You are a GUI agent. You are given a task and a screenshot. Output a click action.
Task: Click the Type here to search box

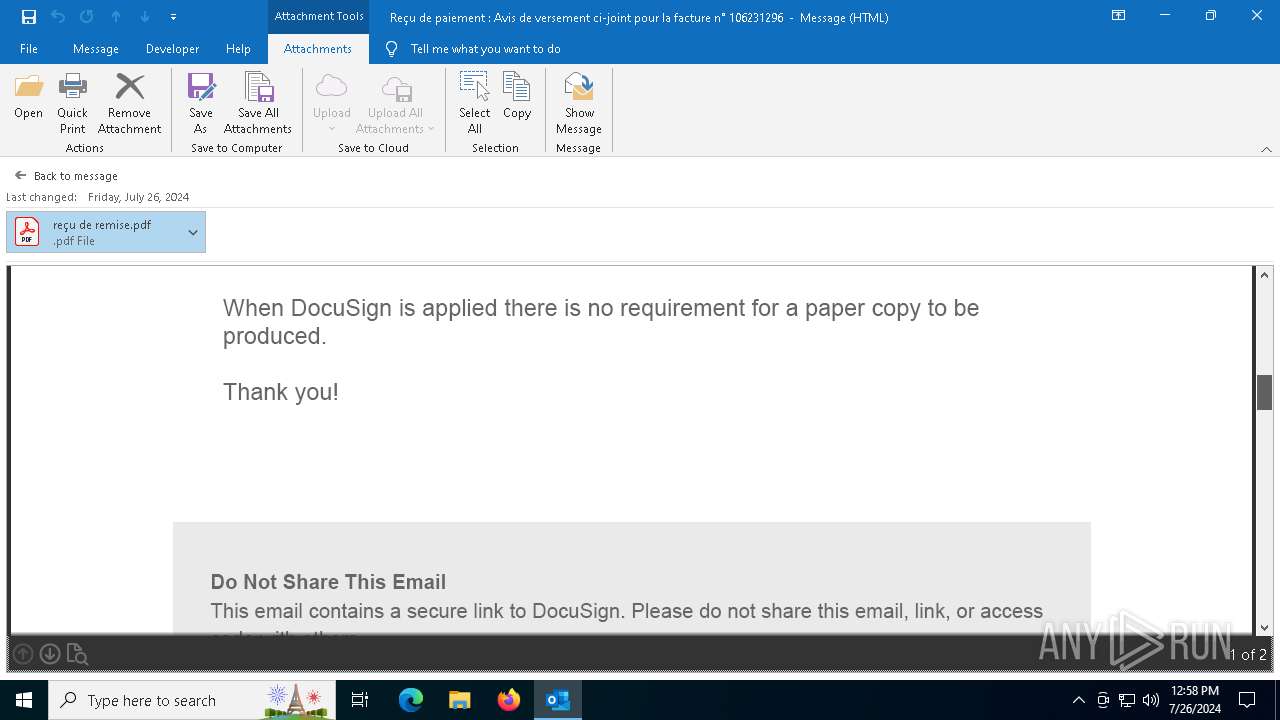click(x=191, y=700)
